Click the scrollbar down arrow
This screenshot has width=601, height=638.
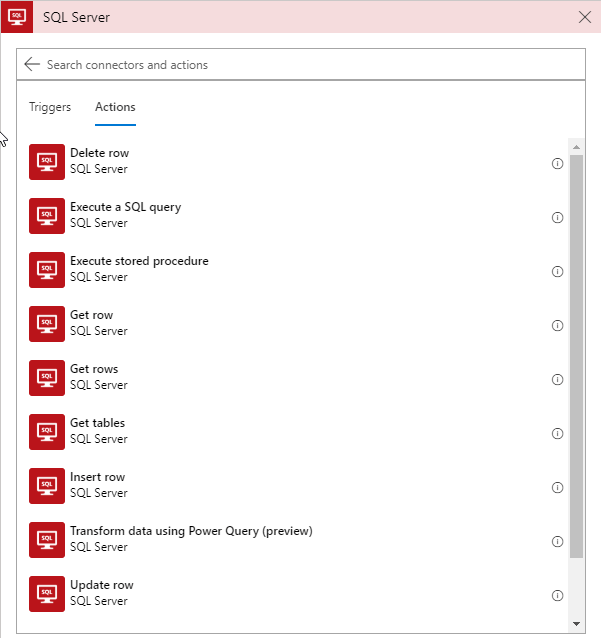coord(576,624)
